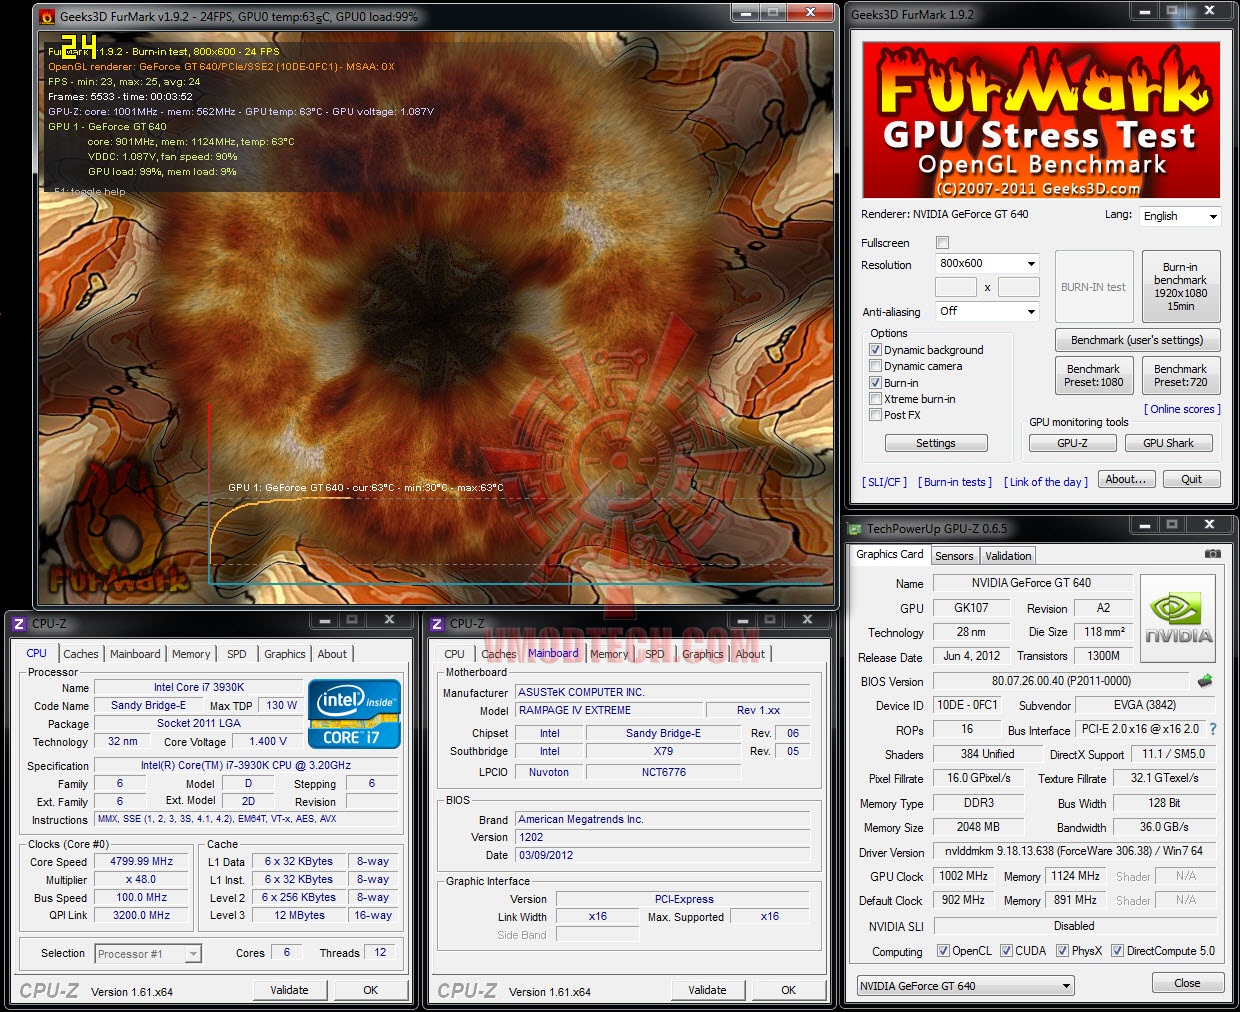
Task: Open SPD tab in left CPU-Z
Action: coord(237,654)
